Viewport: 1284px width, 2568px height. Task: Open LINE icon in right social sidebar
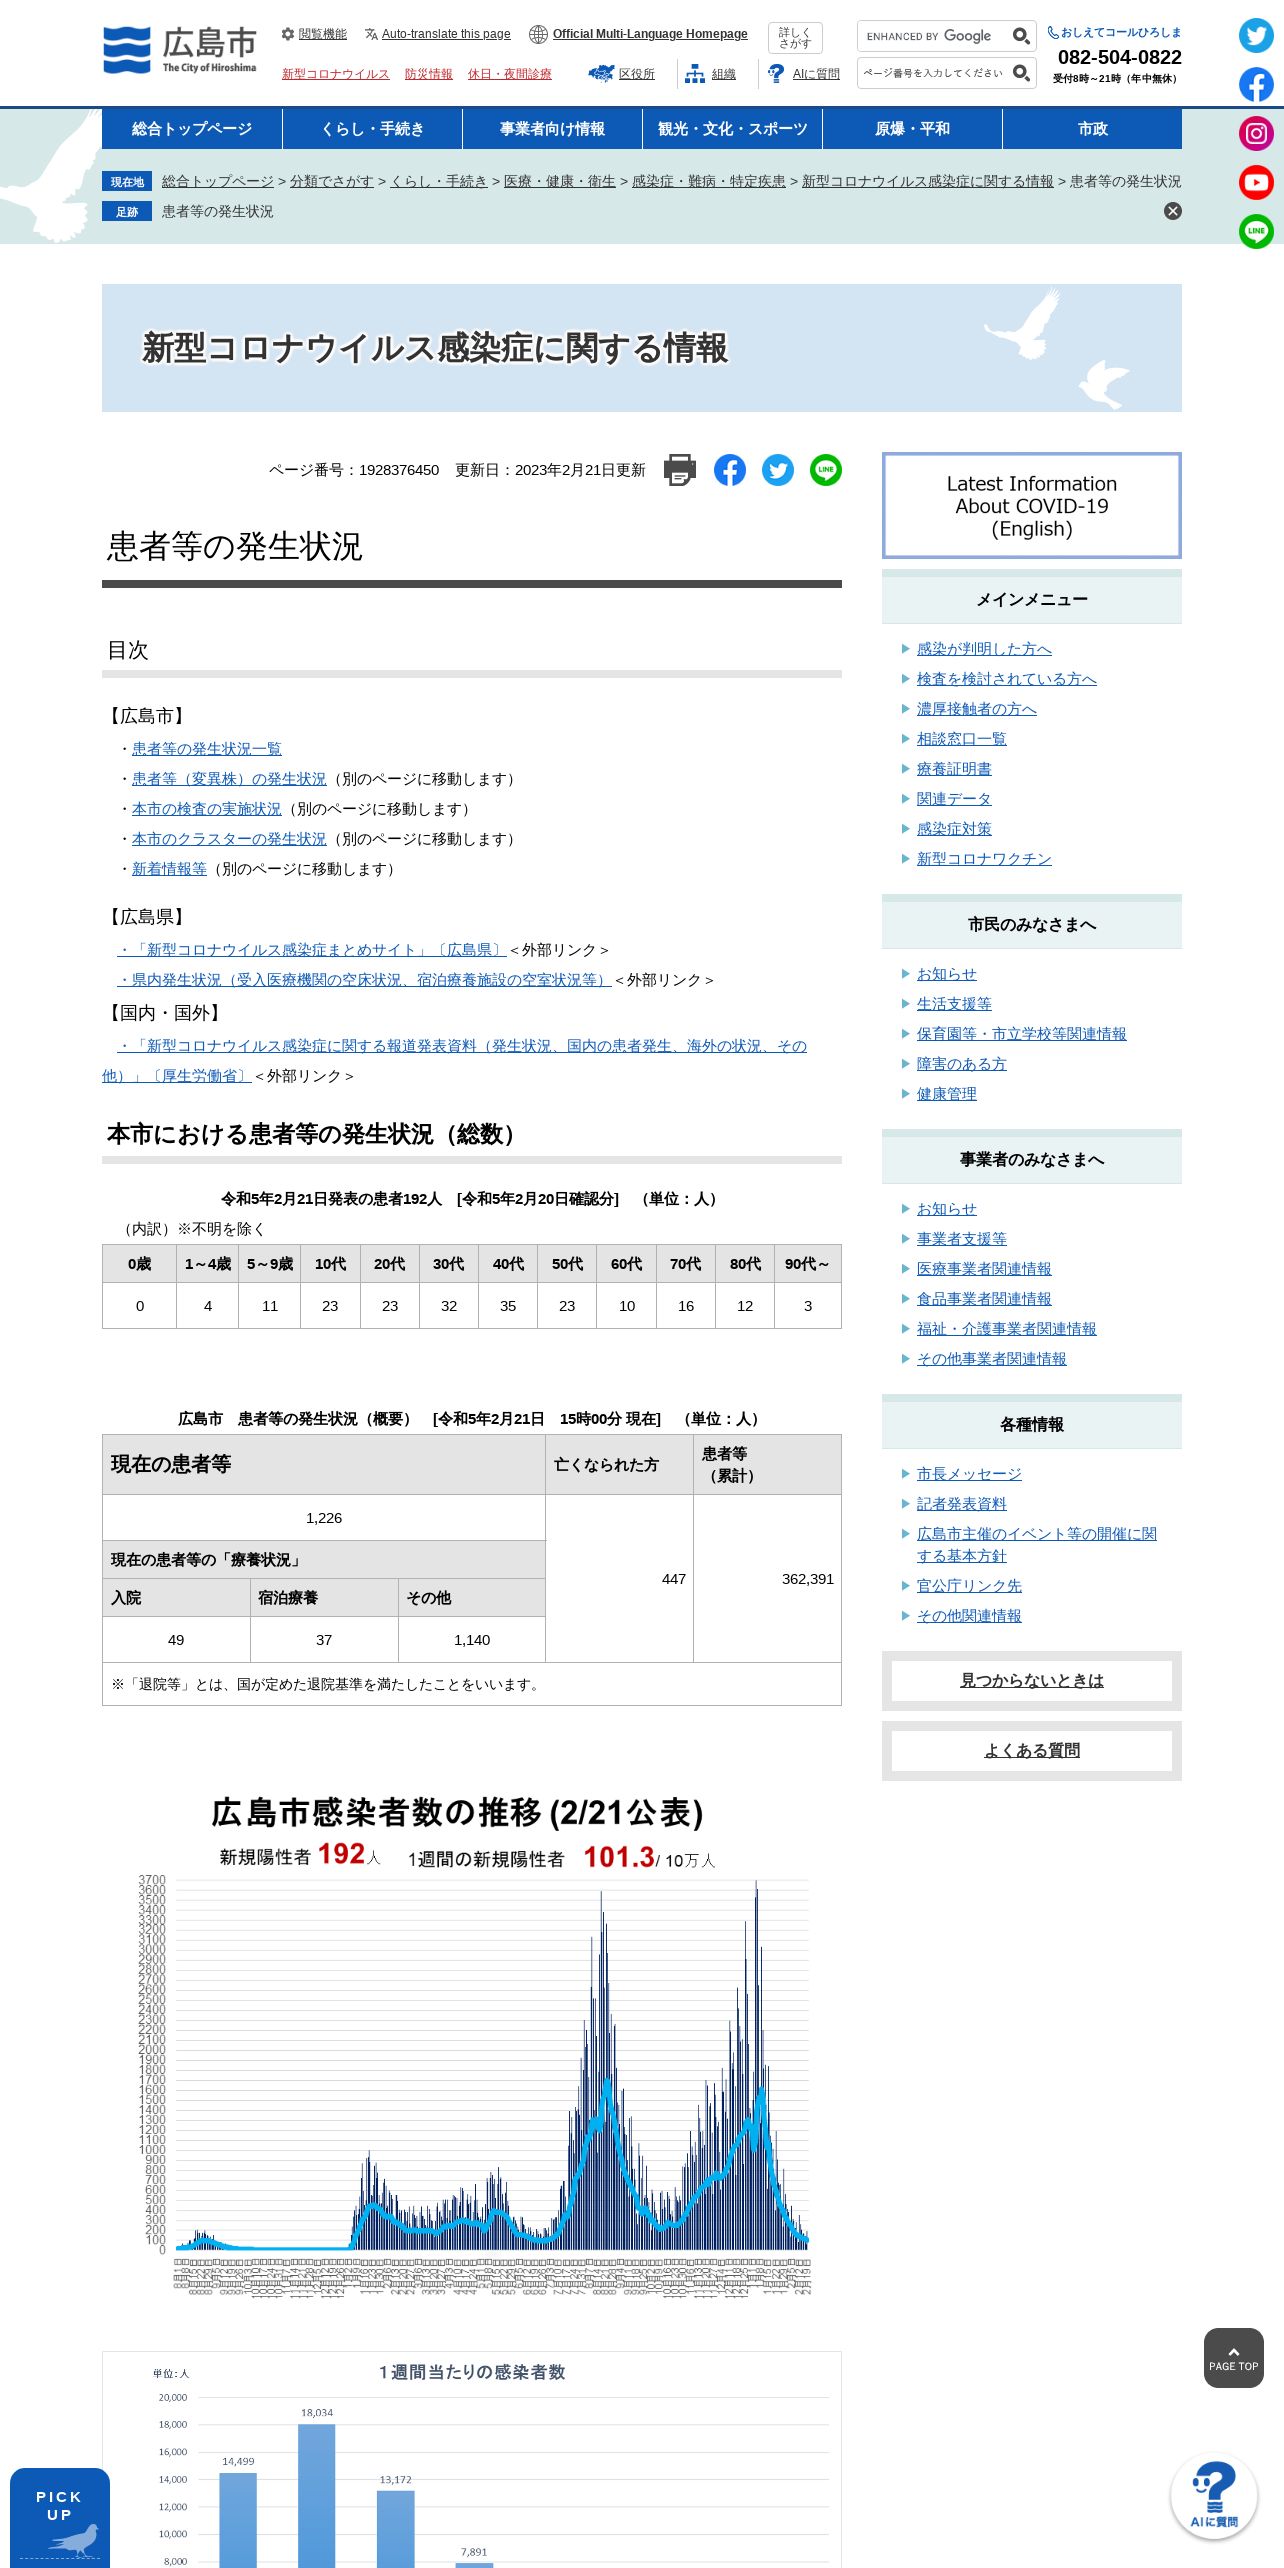pyautogui.click(x=1256, y=231)
